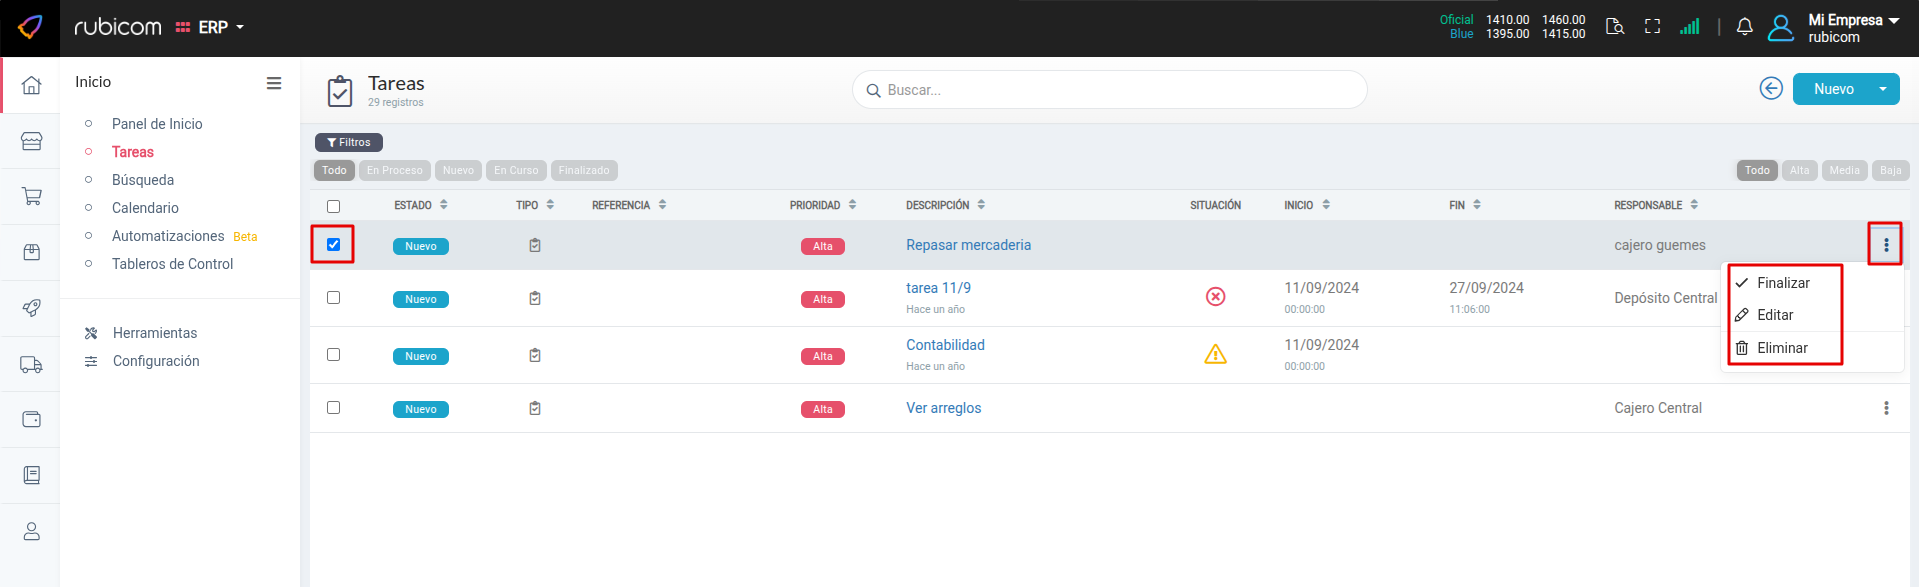Open the Contabilidad task link
The image size is (1919, 587).
(945, 345)
